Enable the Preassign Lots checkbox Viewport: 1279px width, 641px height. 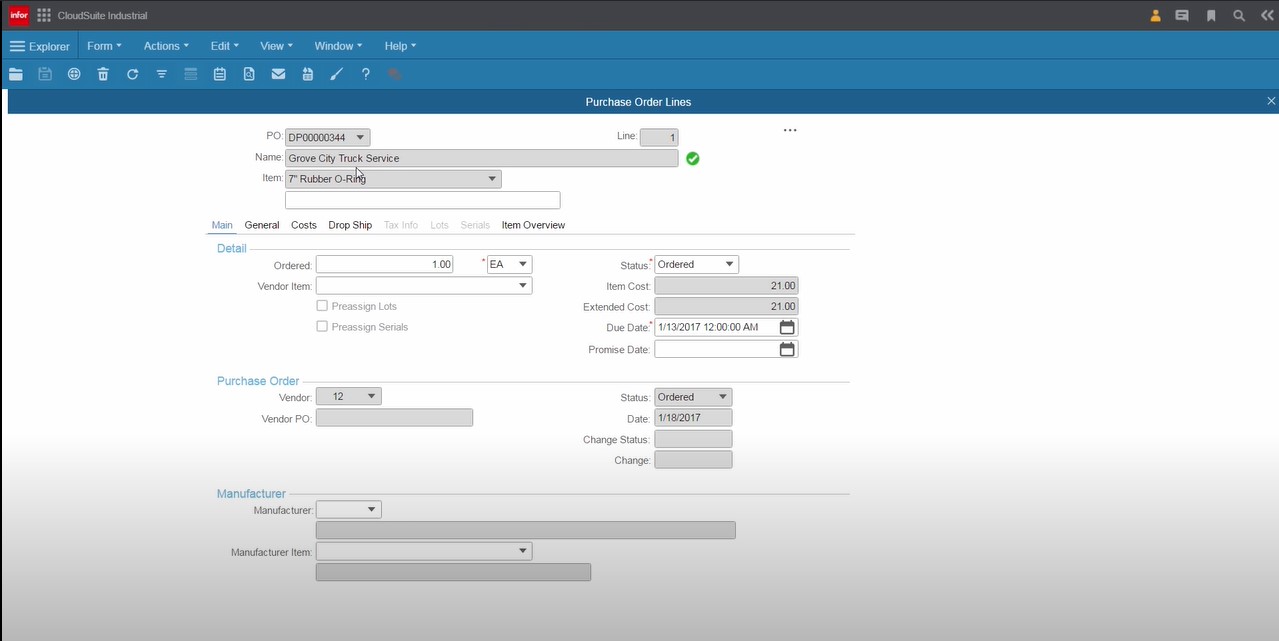click(x=322, y=306)
